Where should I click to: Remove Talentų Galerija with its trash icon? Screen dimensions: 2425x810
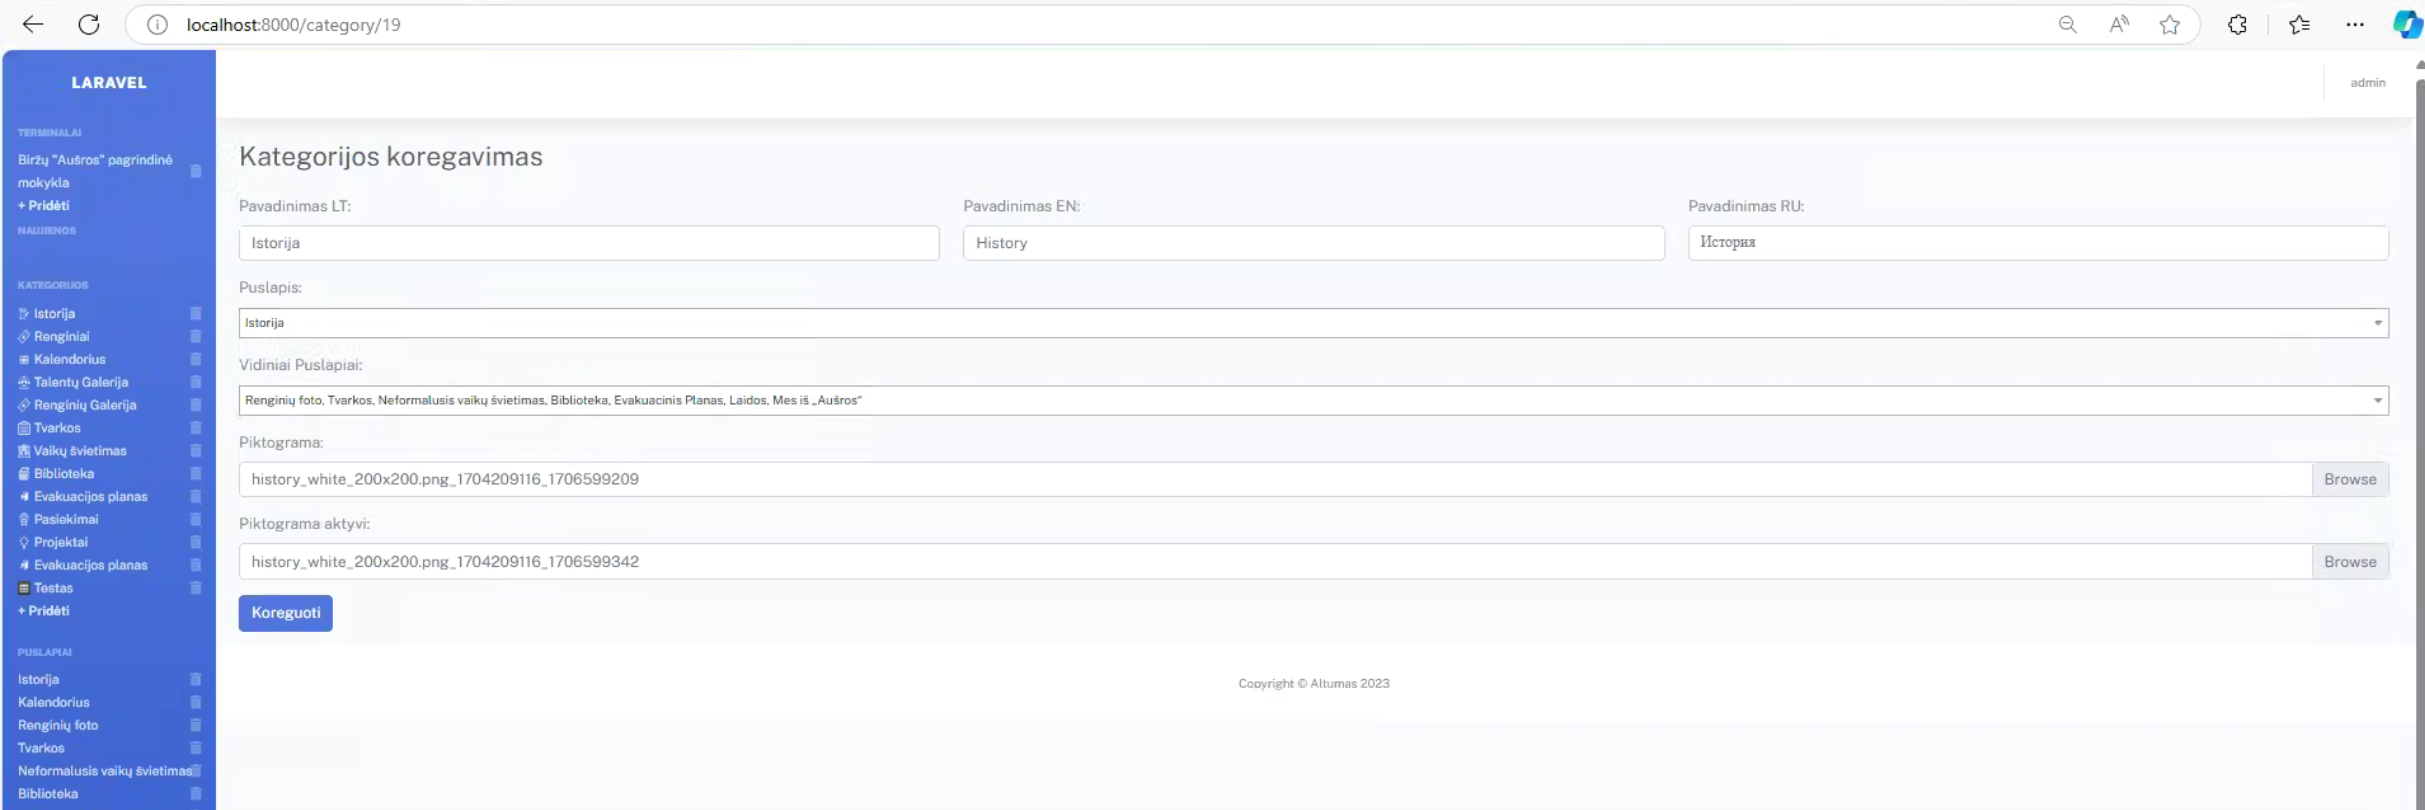tap(196, 383)
